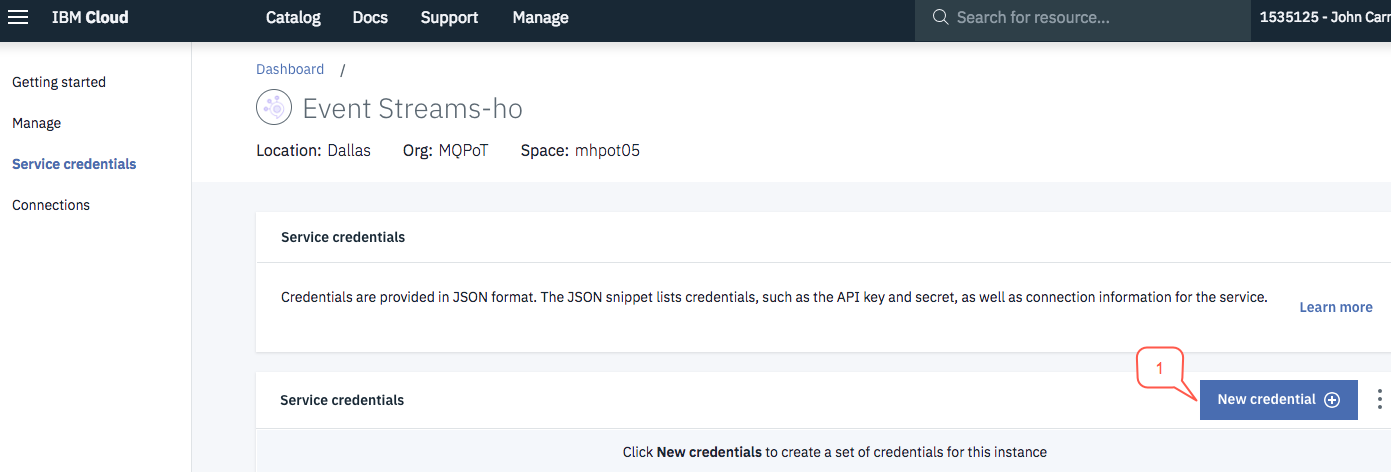Click the search magnifier icon
Image resolution: width=1391 pixels, height=472 pixels.
tap(940, 17)
